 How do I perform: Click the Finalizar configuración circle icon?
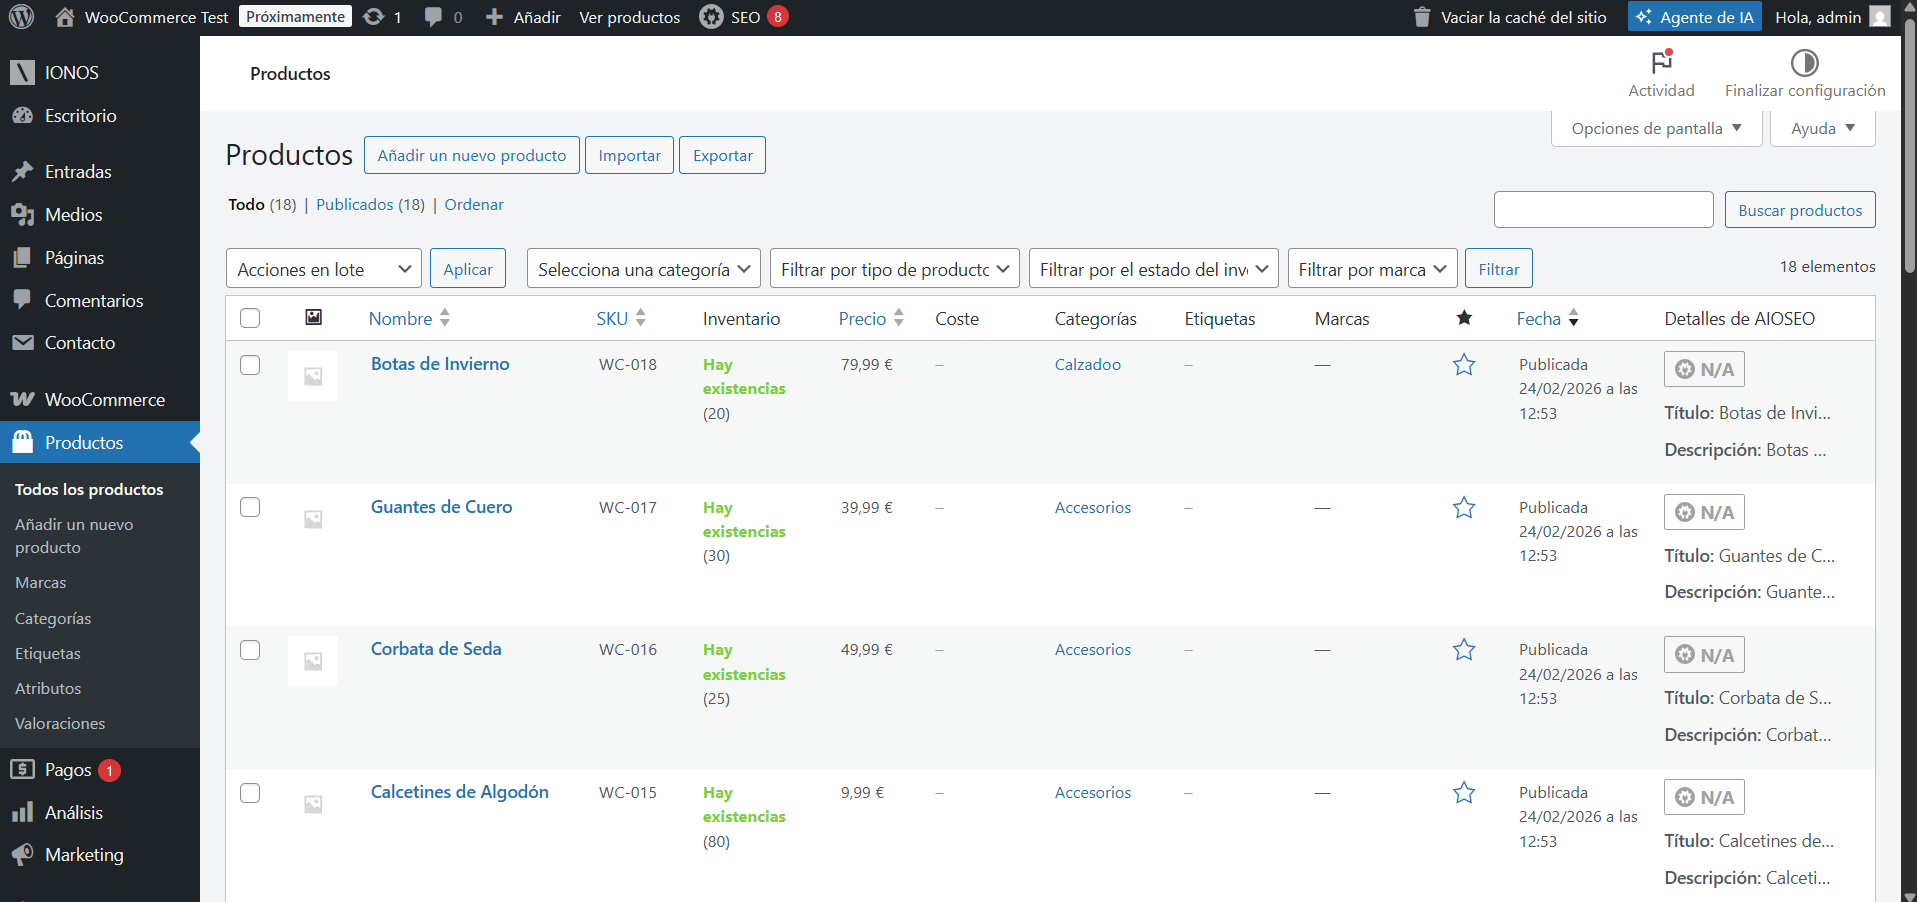coord(1804,63)
